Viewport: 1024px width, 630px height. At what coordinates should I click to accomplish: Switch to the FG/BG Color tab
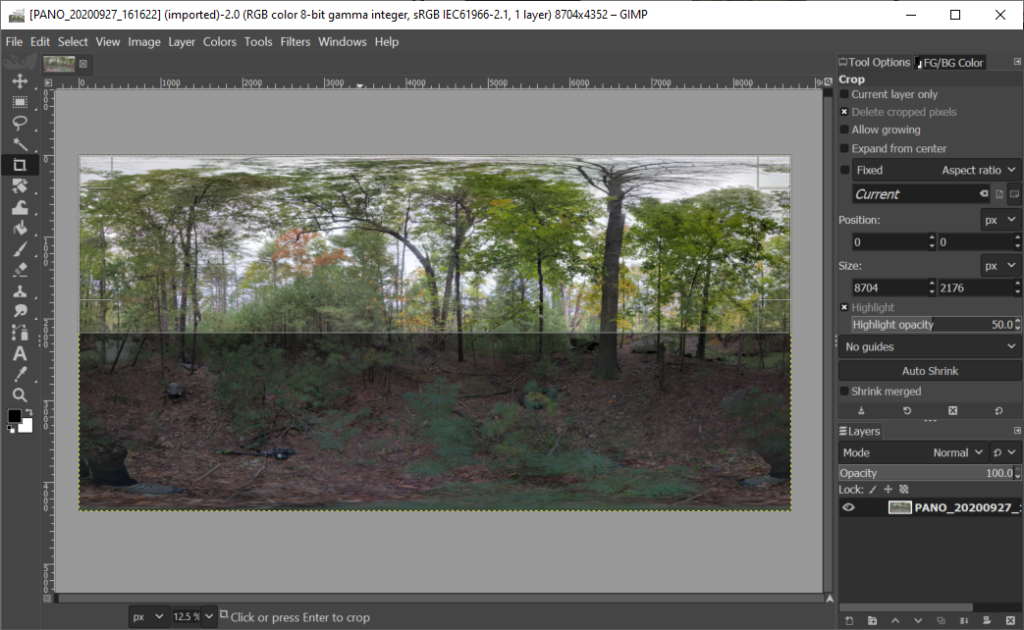click(x=951, y=62)
